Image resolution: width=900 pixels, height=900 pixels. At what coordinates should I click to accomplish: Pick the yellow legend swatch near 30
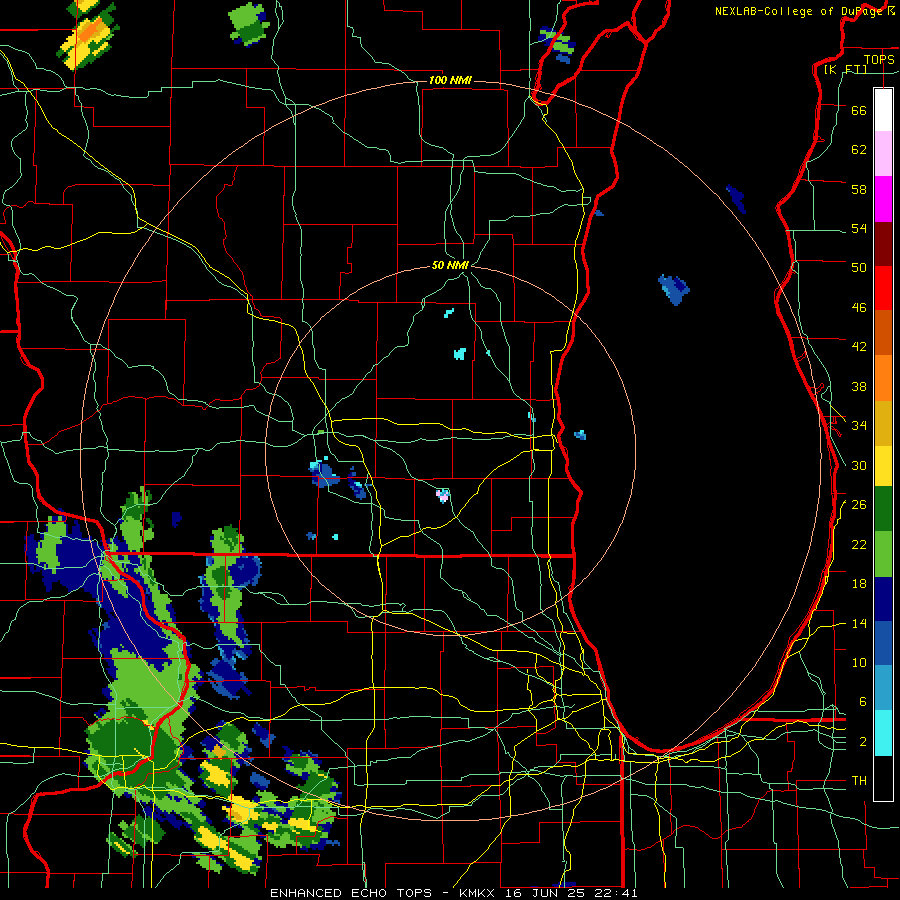(883, 466)
